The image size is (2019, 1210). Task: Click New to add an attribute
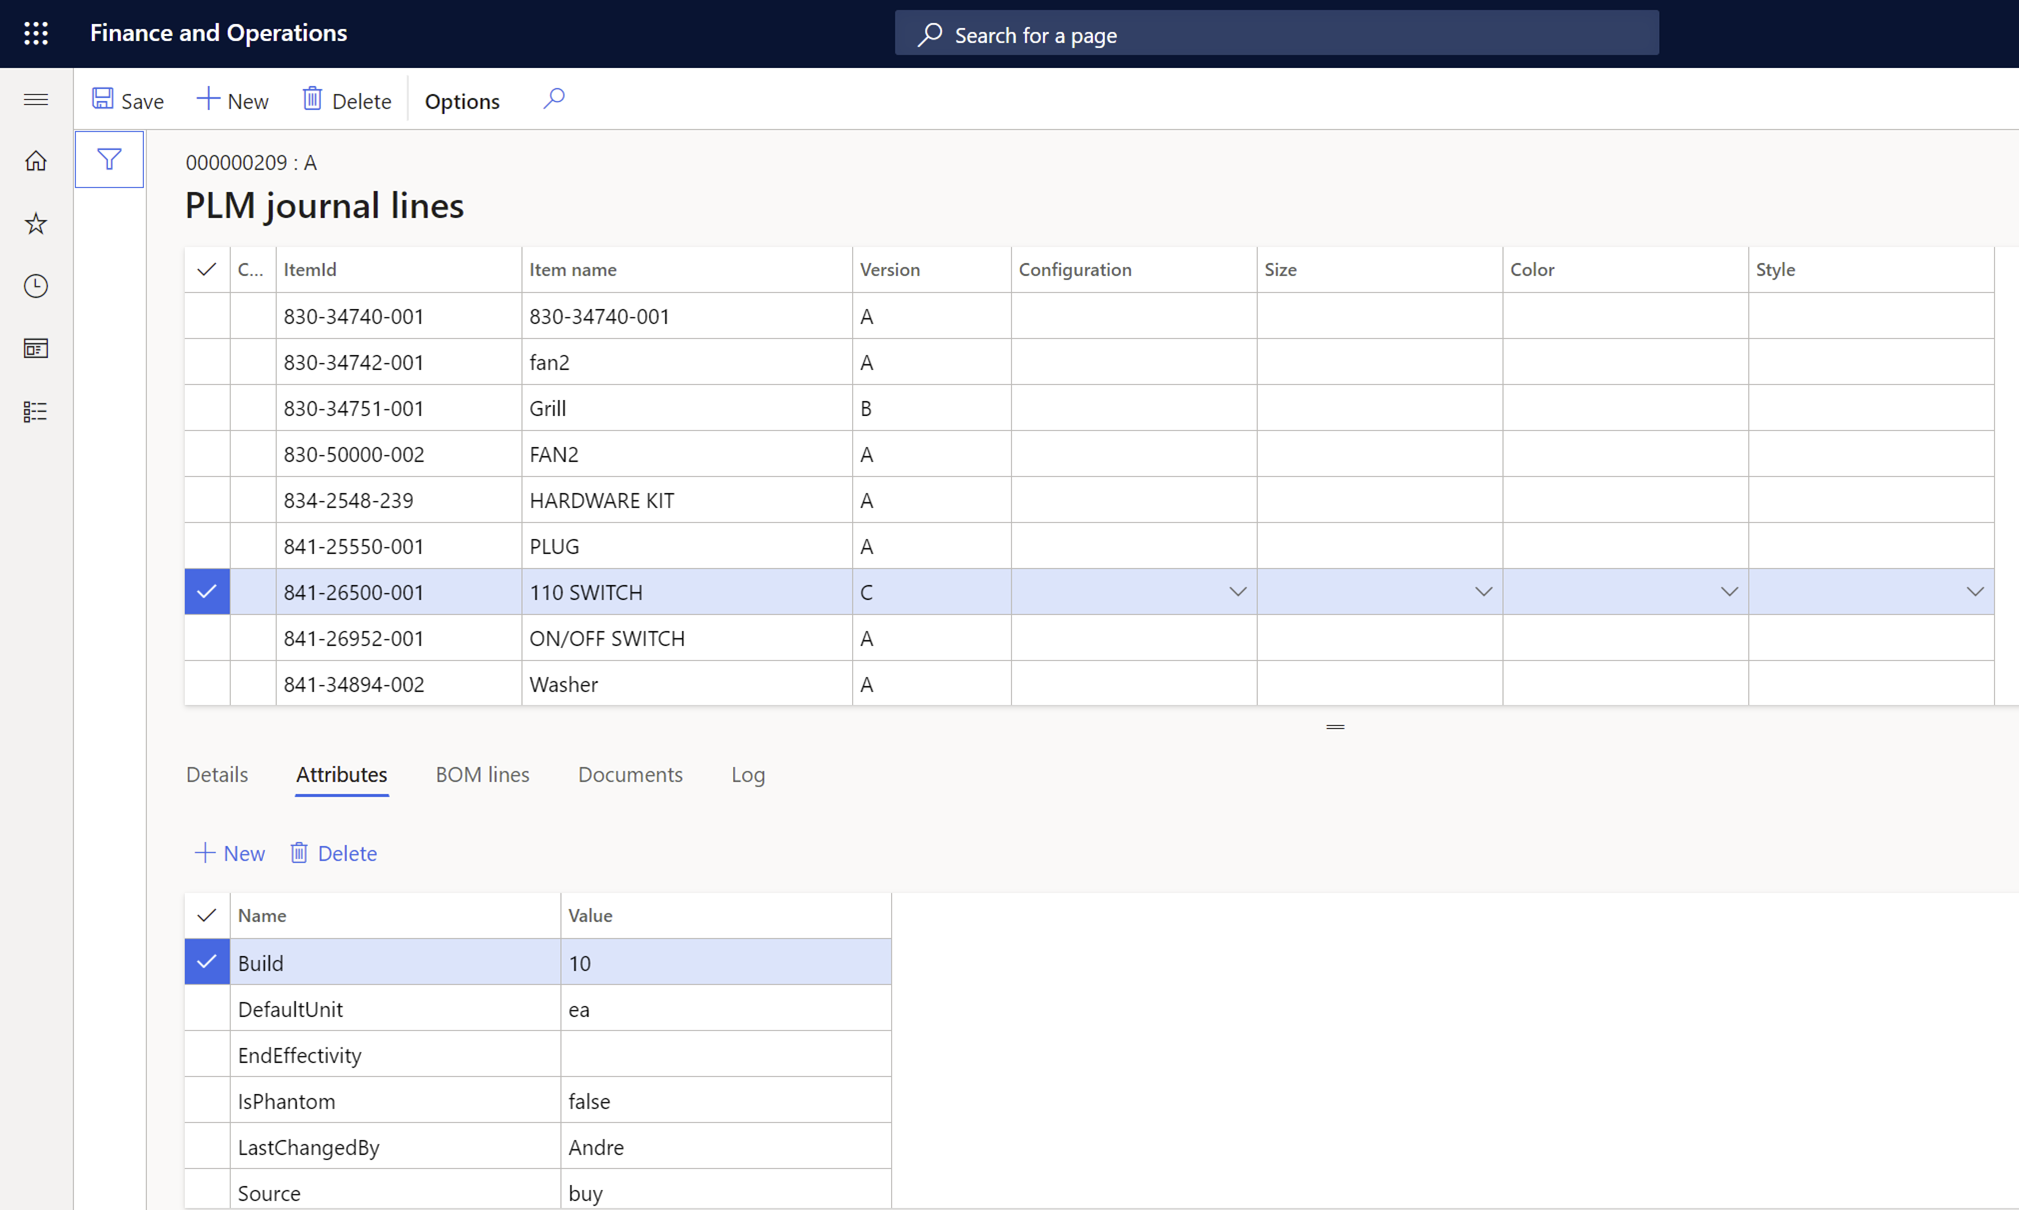click(x=229, y=852)
